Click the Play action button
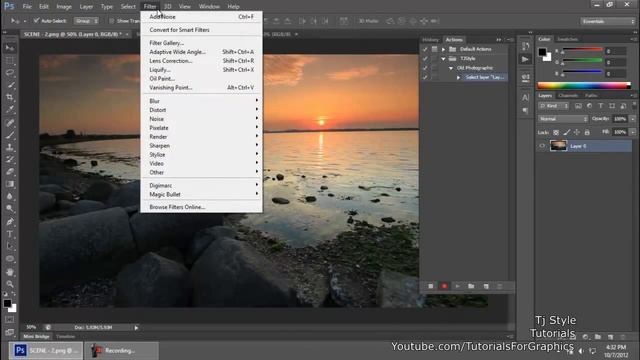 point(458,286)
